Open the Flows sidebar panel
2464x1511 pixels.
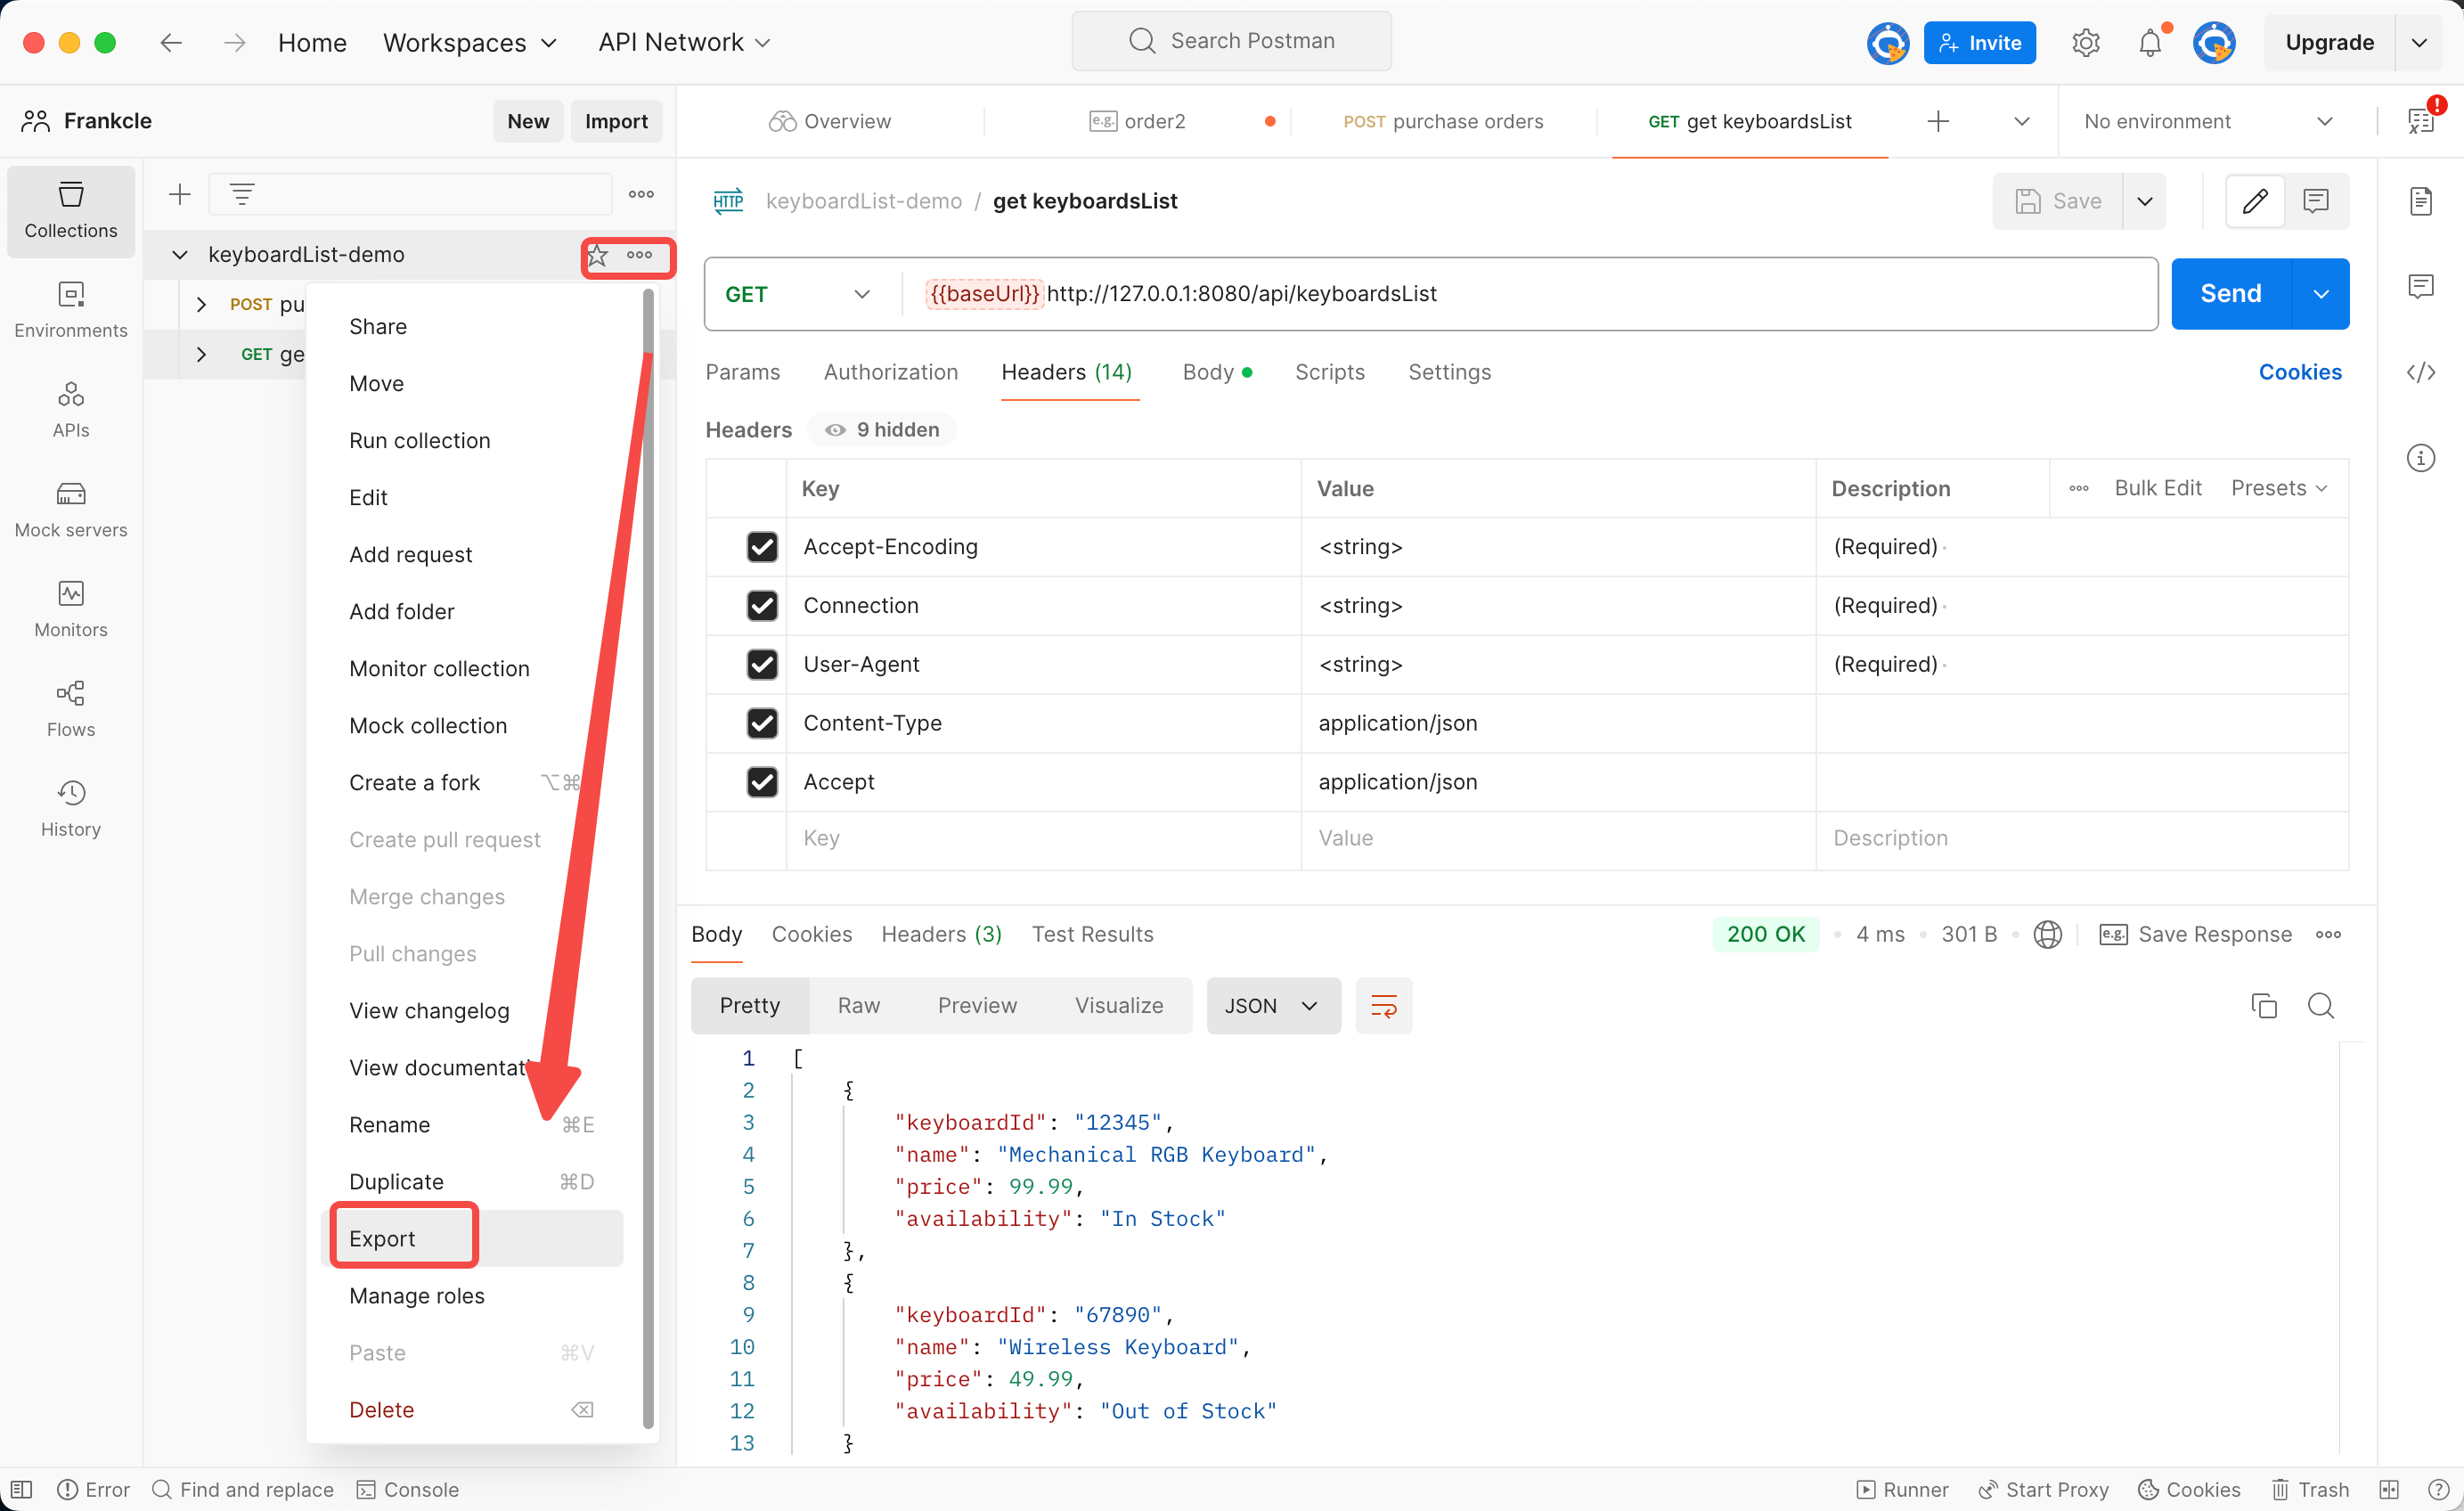click(x=71, y=710)
